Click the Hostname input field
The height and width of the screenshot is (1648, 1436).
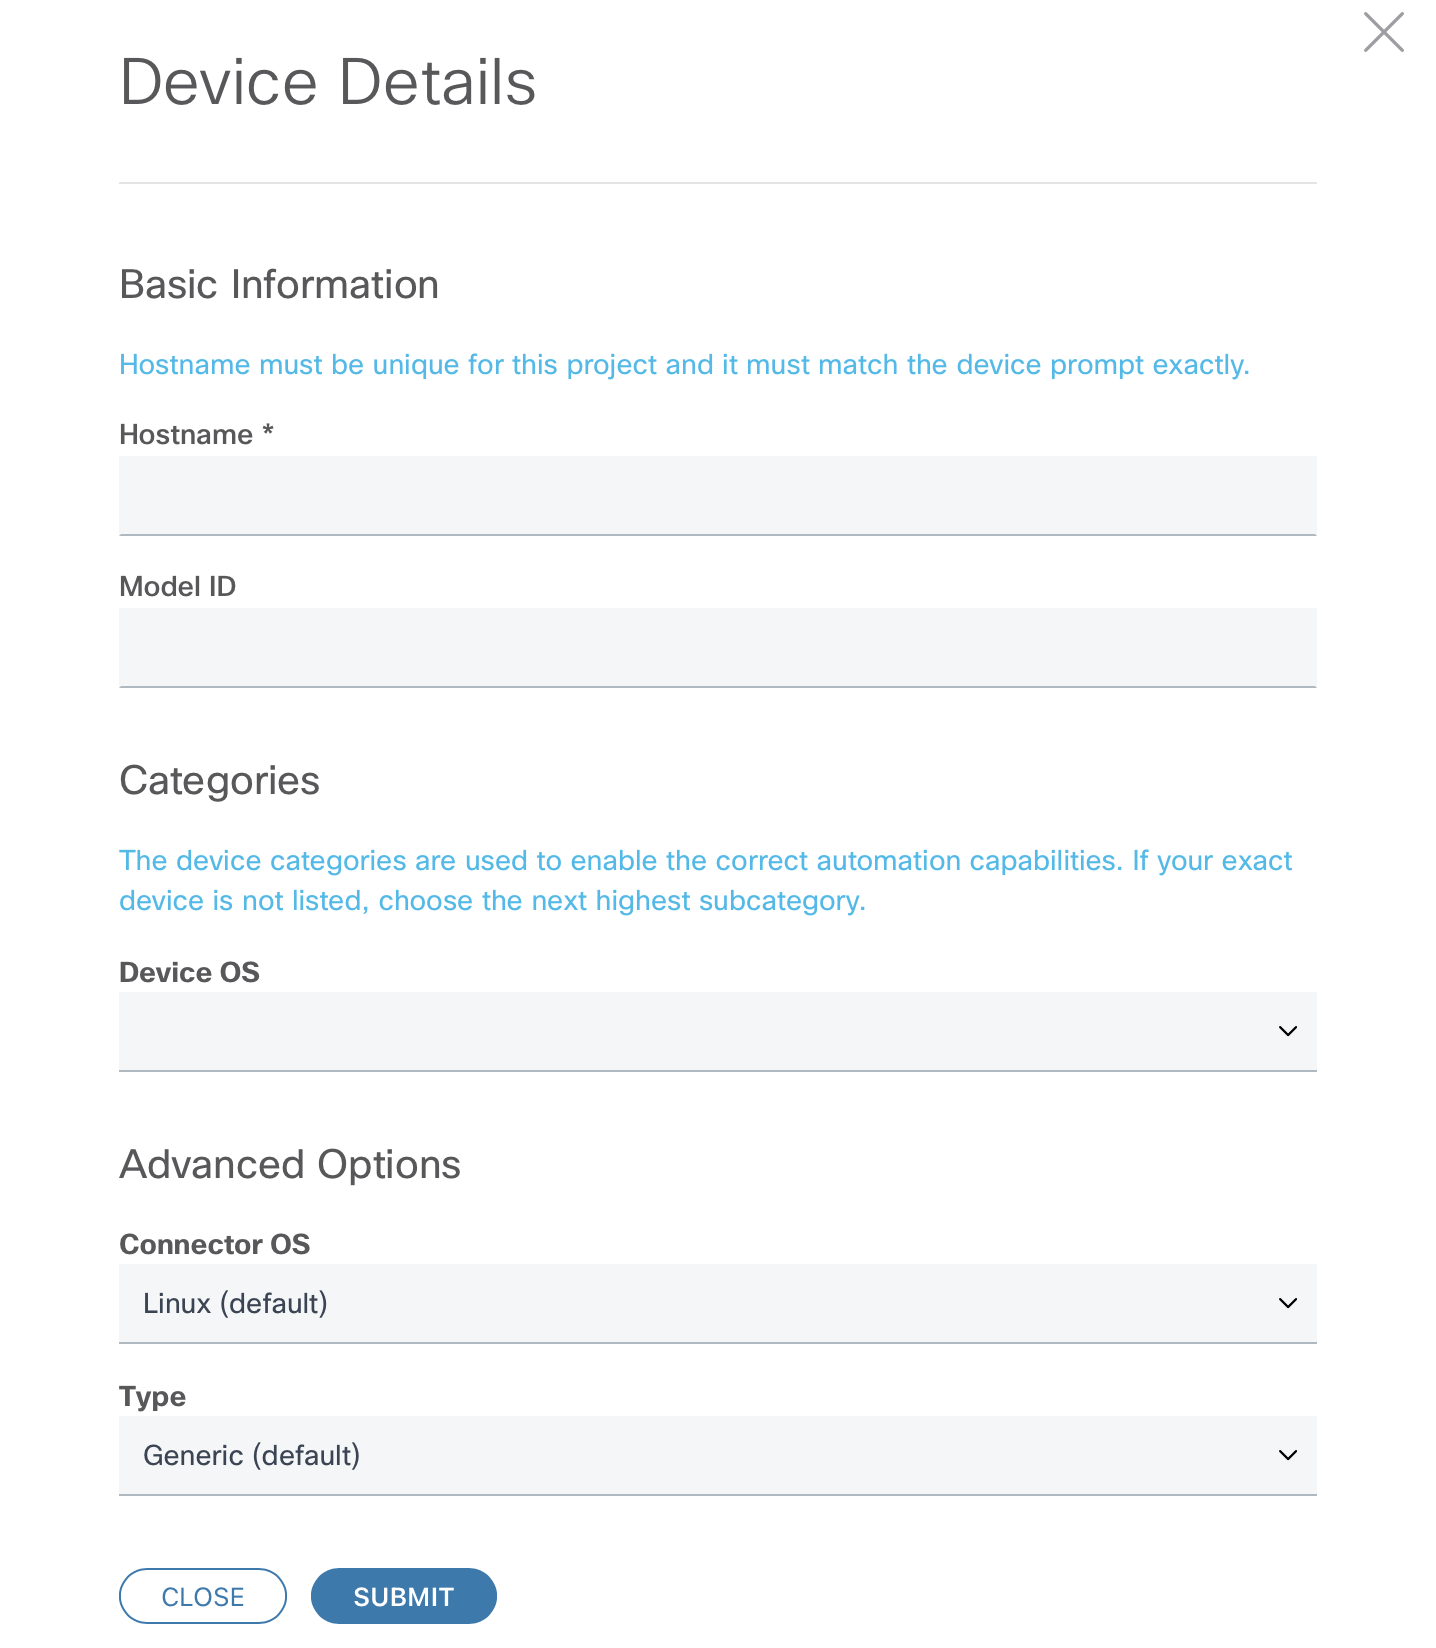coord(717,496)
